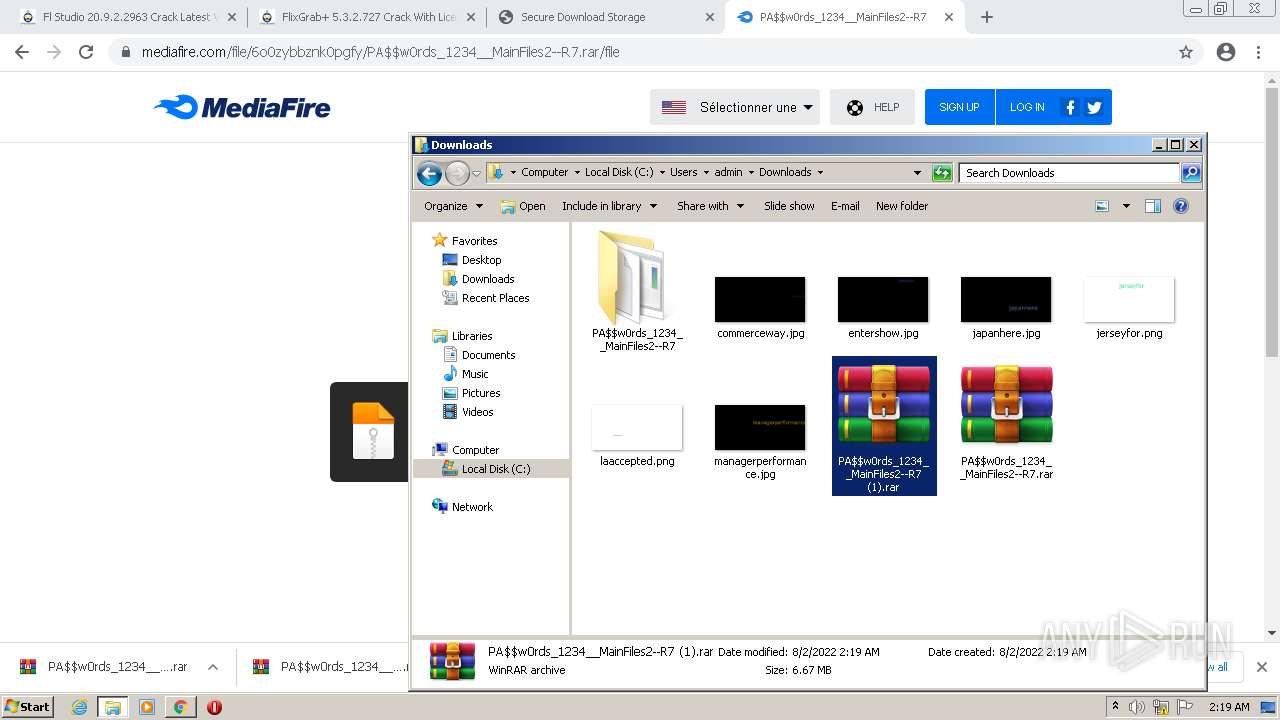Viewport: 1280px width, 720px height.
Task: Click the Search Downloads field
Action: pyautogui.click(x=1069, y=173)
